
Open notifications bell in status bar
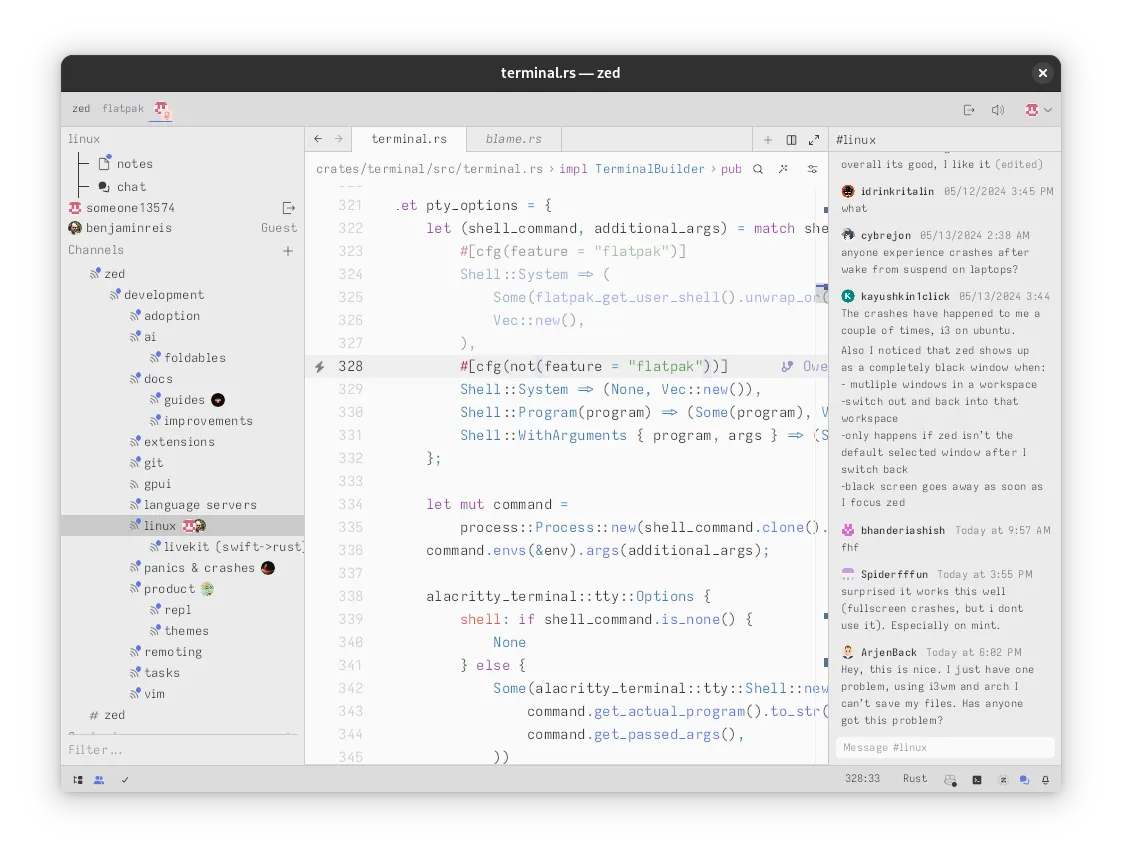[1046, 780]
